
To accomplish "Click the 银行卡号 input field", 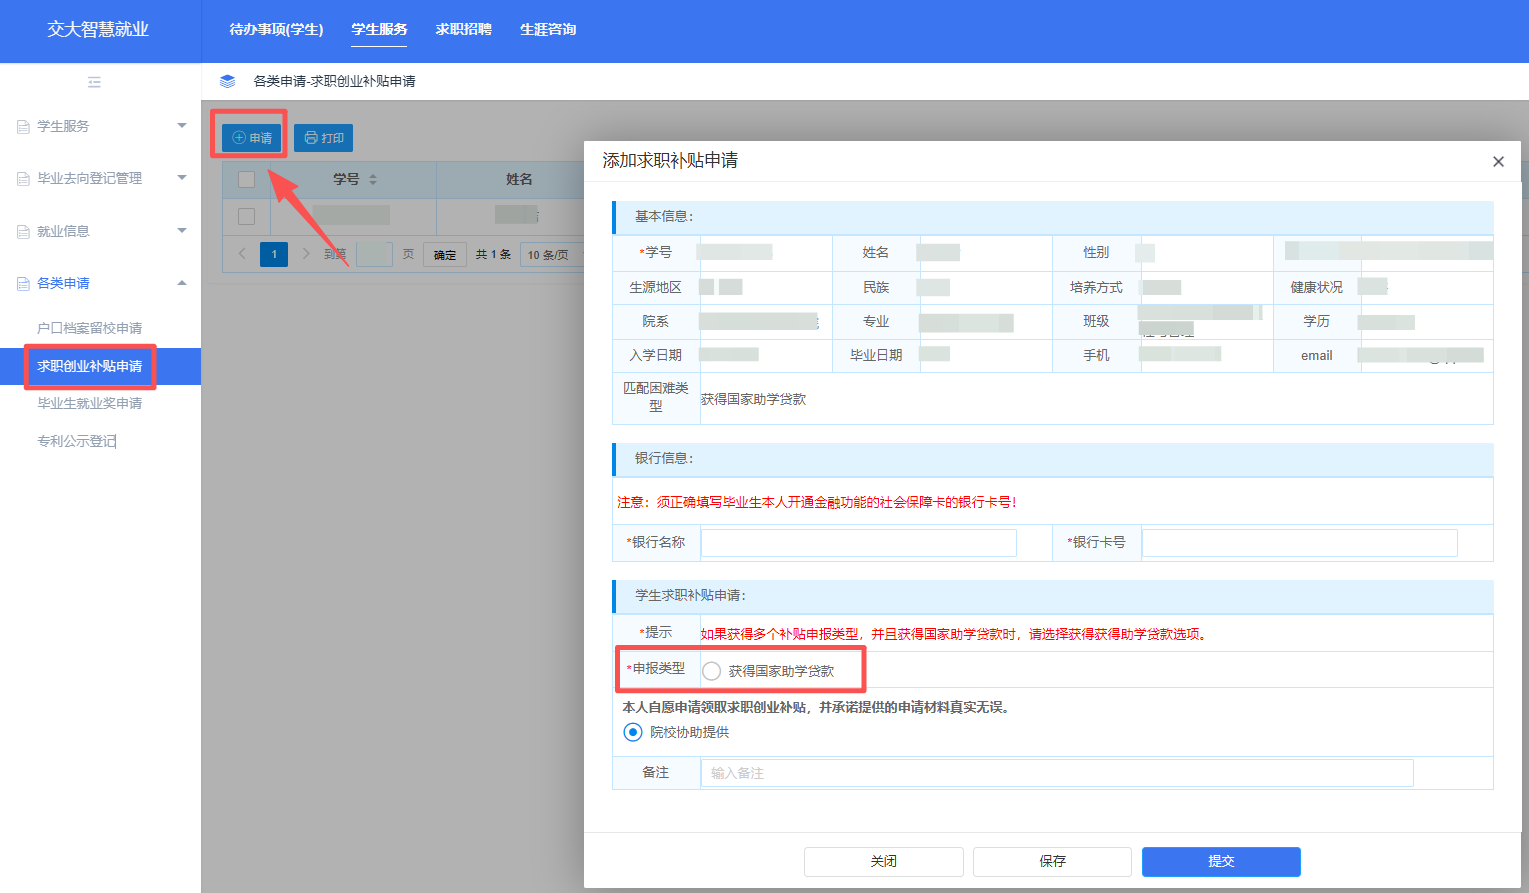I will pyautogui.click(x=1299, y=543).
